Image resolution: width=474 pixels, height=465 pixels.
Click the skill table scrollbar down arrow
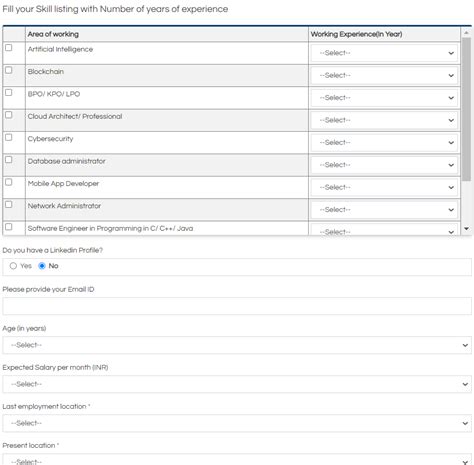coord(466,229)
